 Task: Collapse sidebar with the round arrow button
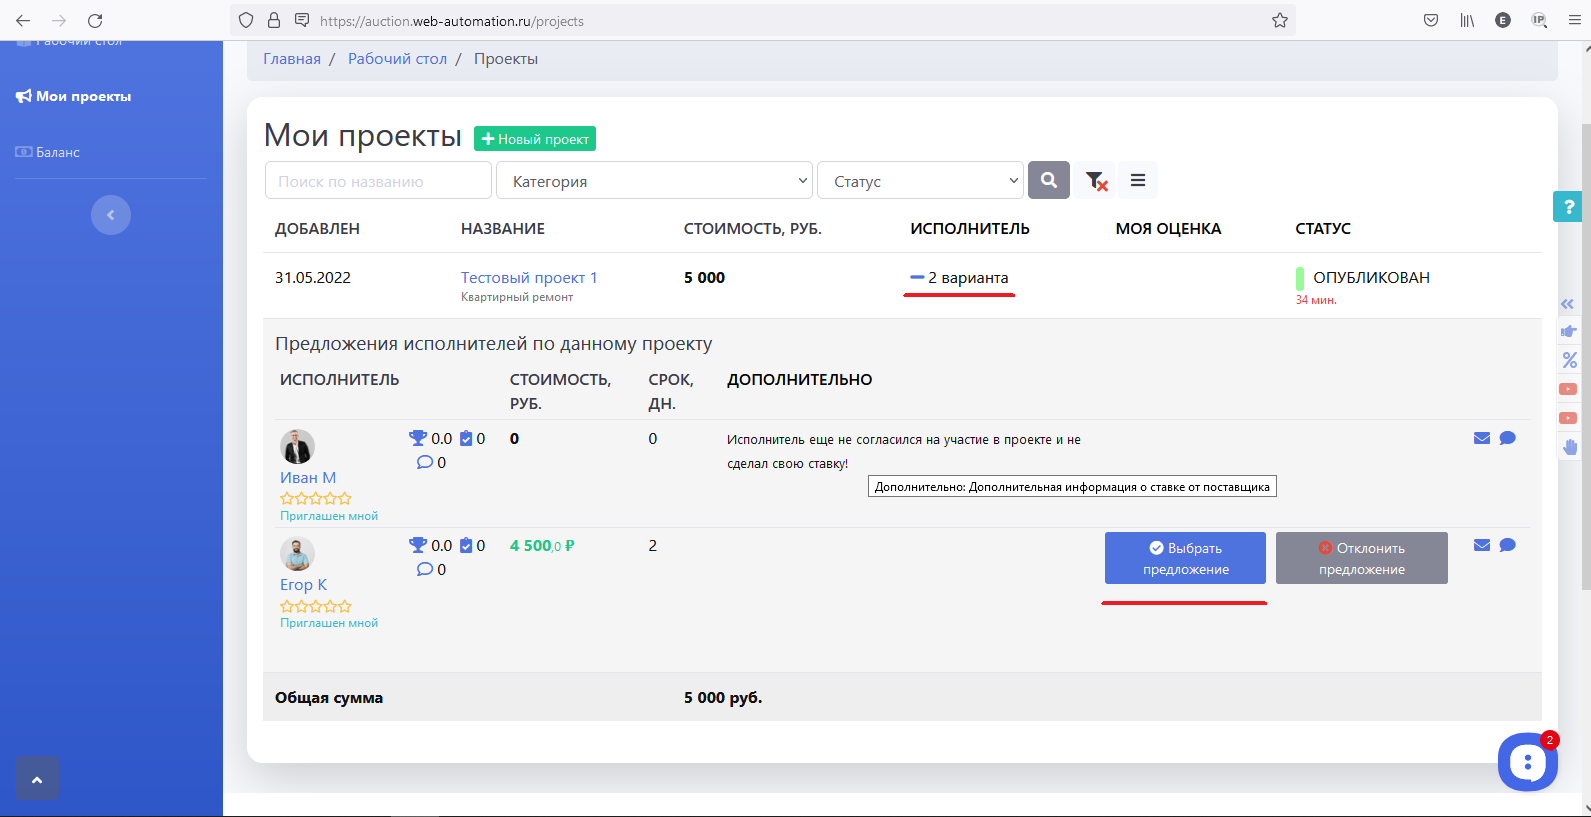pos(111,215)
